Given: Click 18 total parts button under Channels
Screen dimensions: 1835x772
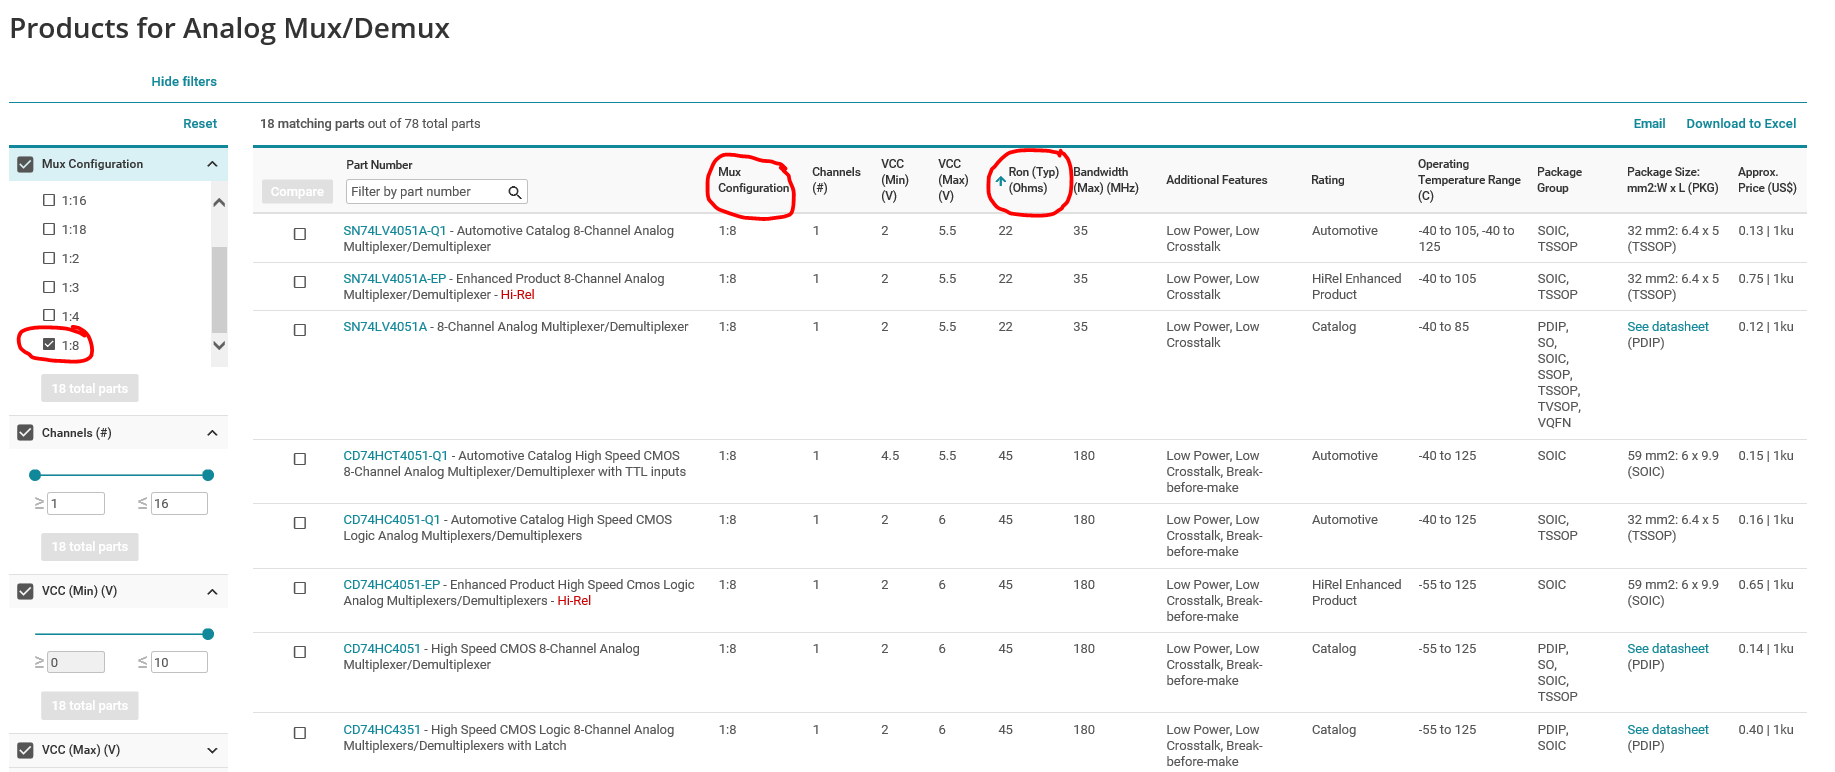Looking at the screenshot, I should (90, 547).
